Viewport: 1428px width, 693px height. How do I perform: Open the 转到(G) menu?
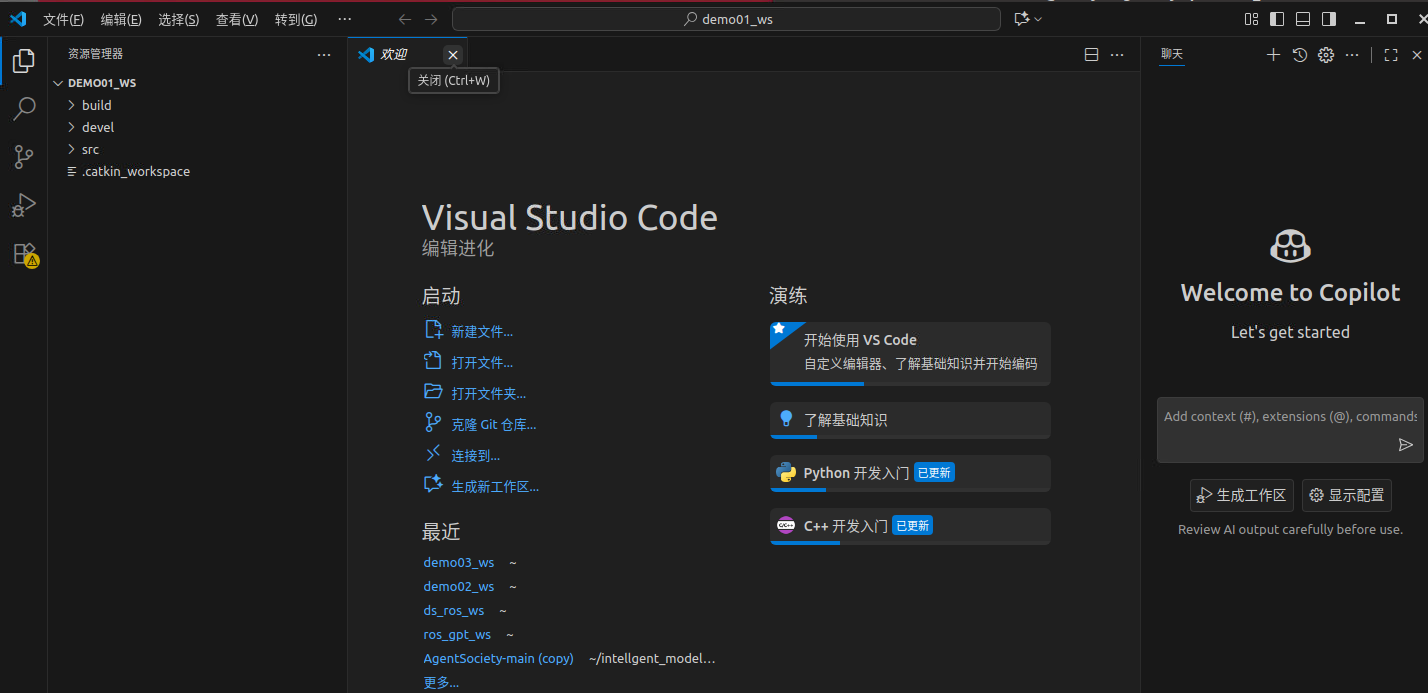pyautogui.click(x=296, y=19)
